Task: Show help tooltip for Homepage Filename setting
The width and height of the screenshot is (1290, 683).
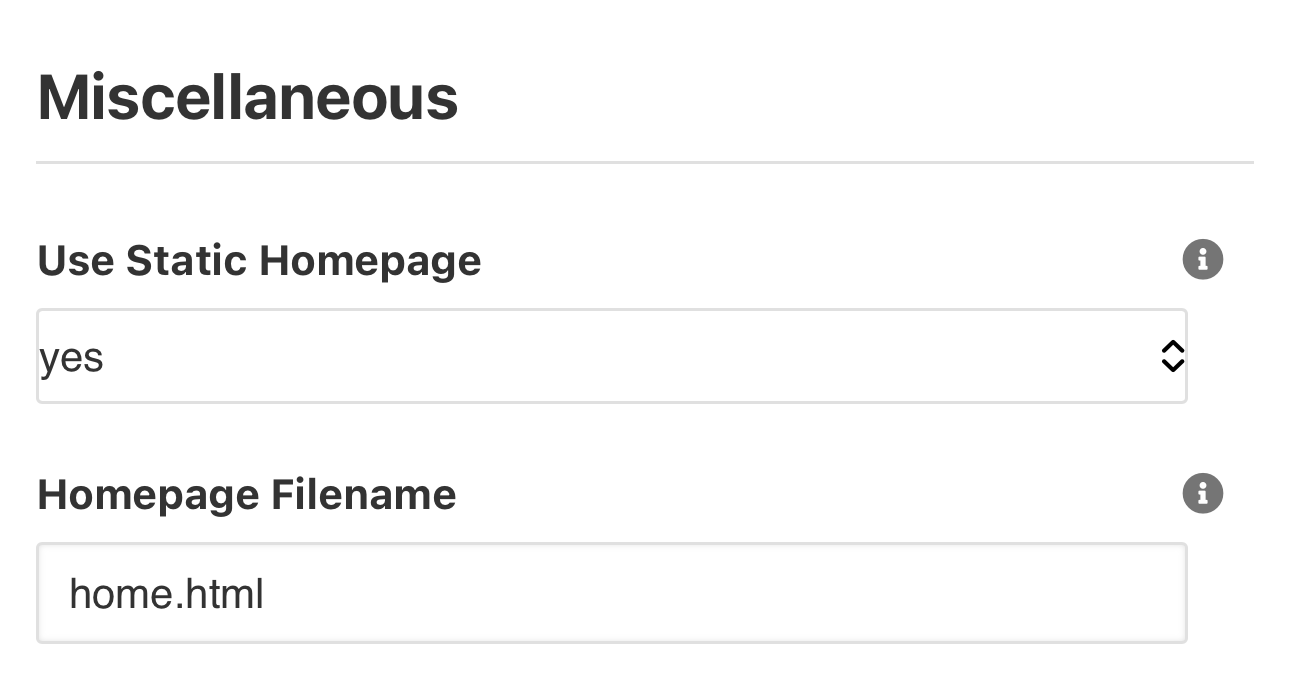Action: click(1202, 494)
